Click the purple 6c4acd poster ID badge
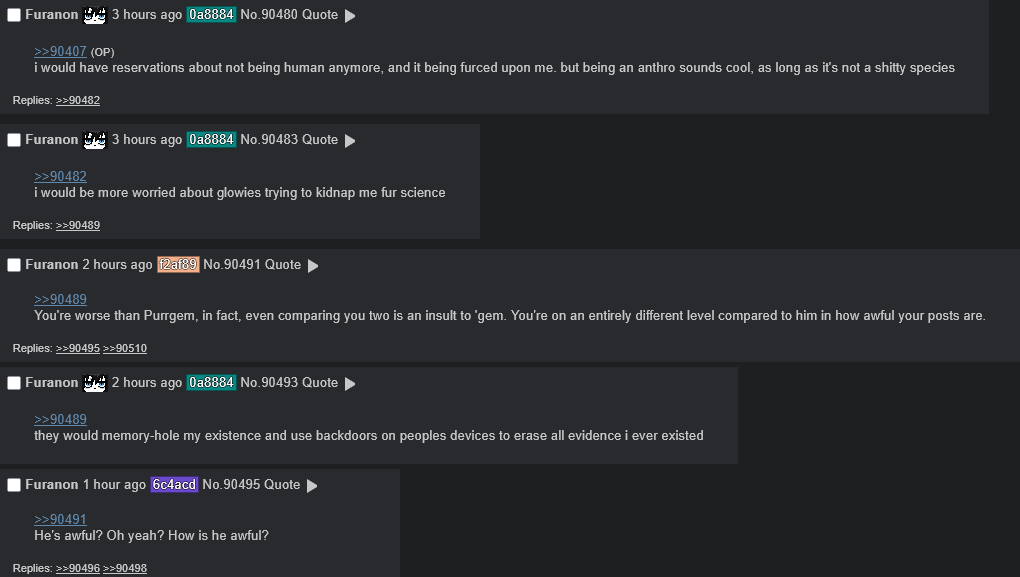Image resolution: width=1020 pixels, height=577 pixels. click(x=174, y=485)
